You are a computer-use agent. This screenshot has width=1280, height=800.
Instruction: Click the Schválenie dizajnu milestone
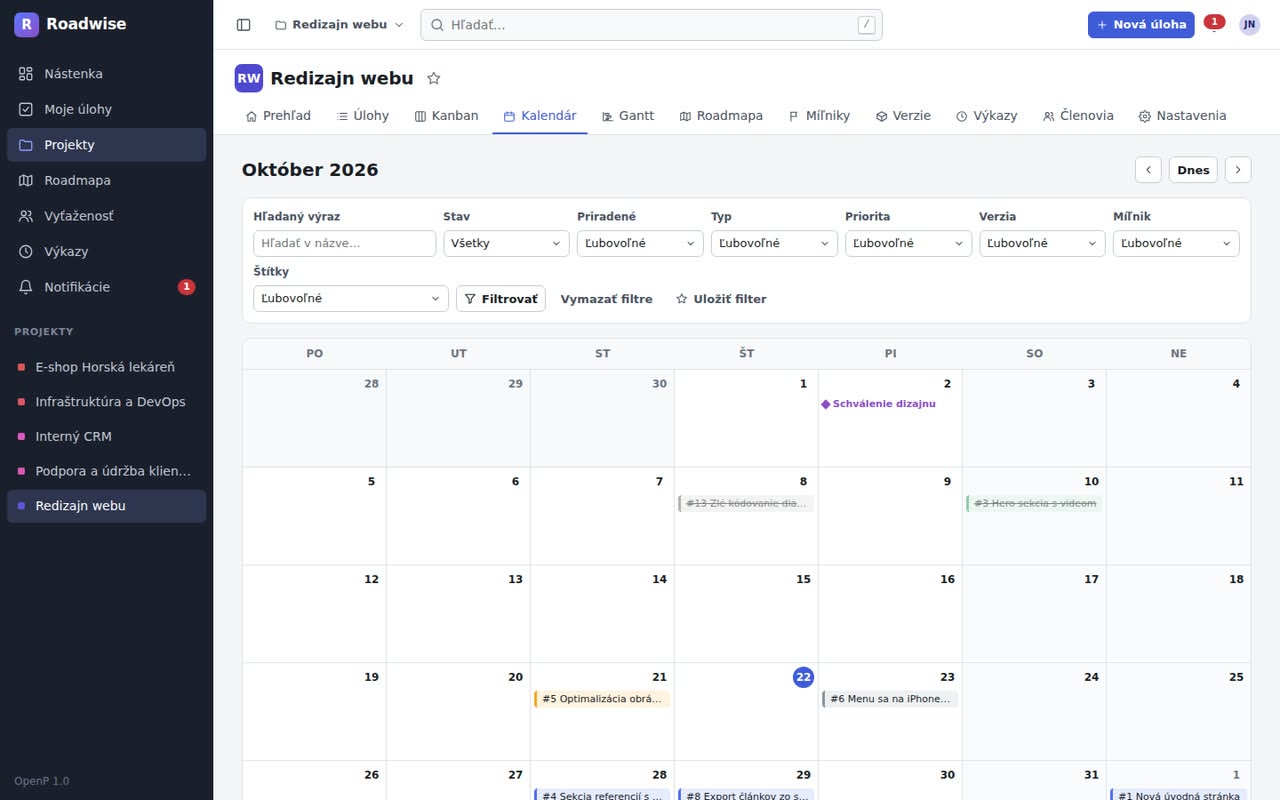click(x=879, y=404)
